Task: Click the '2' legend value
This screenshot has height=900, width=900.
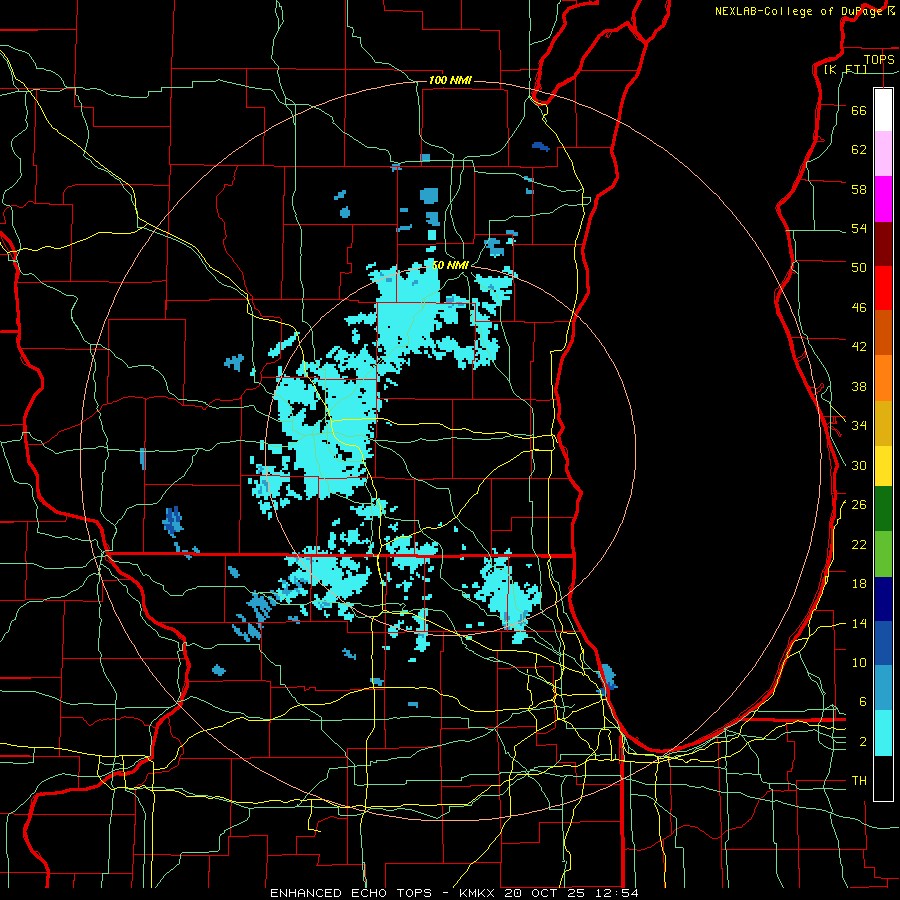Action: pyautogui.click(x=862, y=742)
